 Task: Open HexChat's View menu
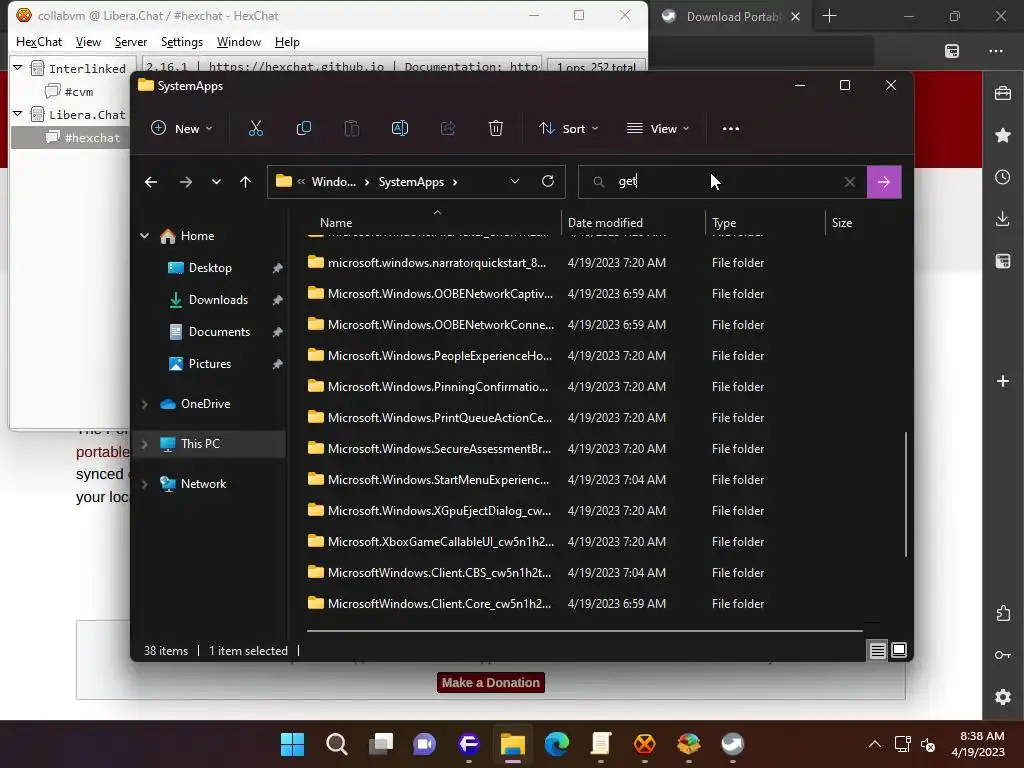point(88,42)
